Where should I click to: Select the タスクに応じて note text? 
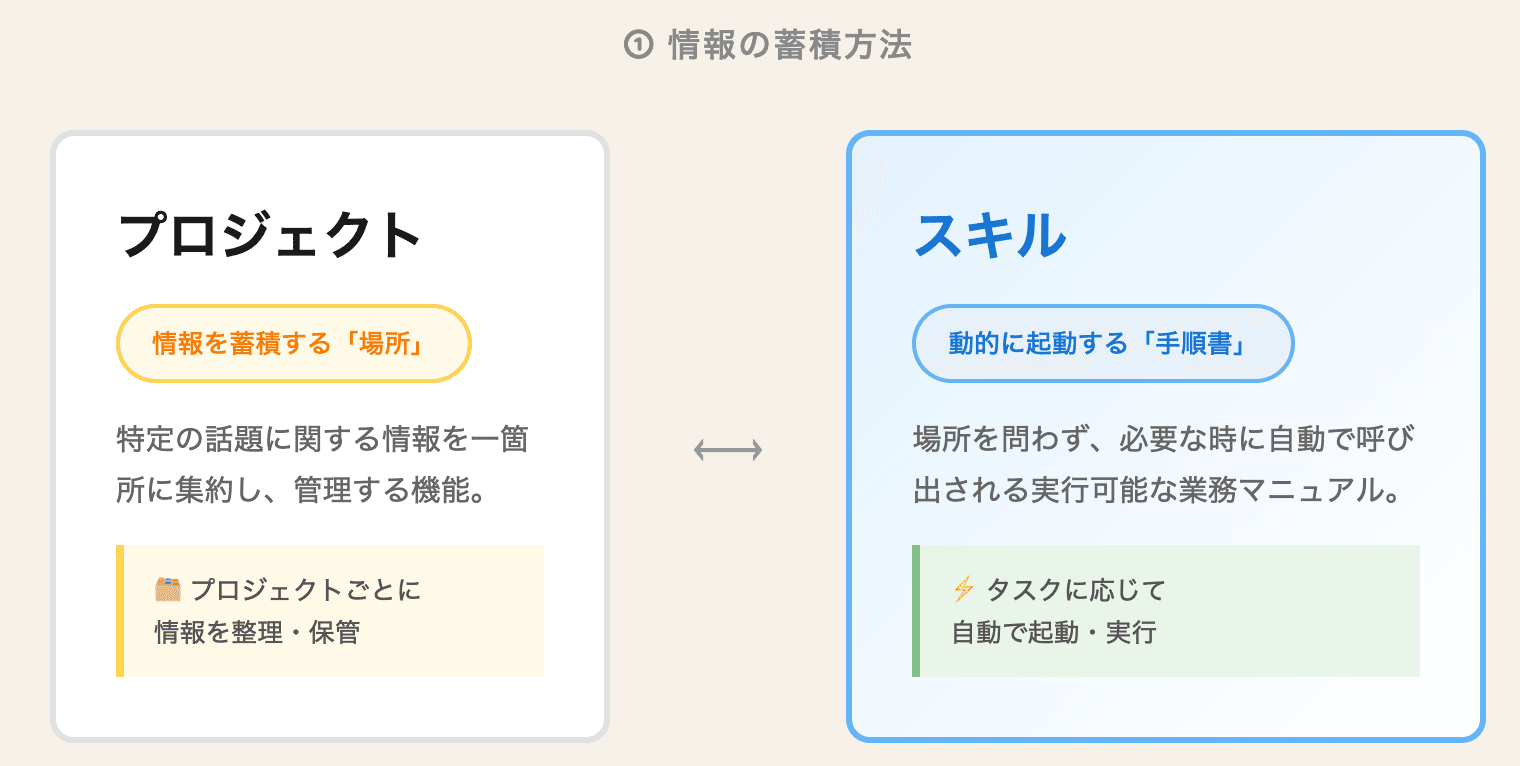1076,590
